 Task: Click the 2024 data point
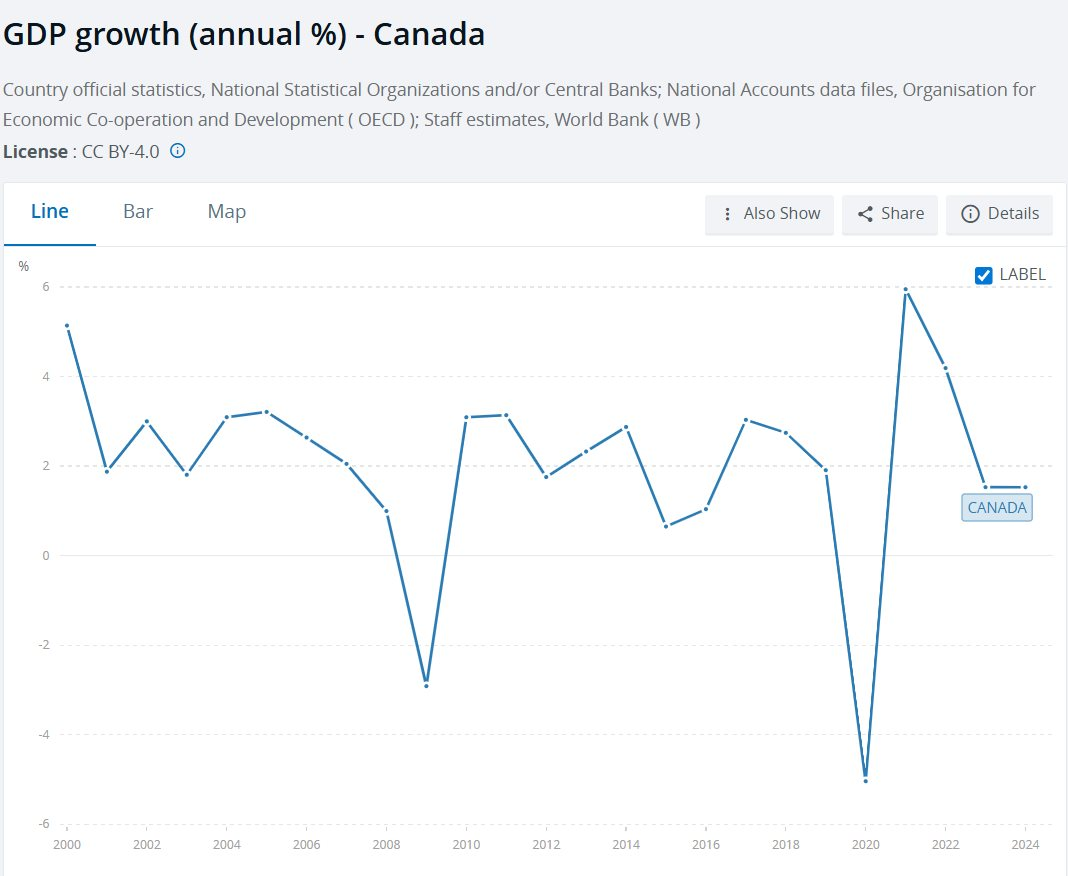1025,487
